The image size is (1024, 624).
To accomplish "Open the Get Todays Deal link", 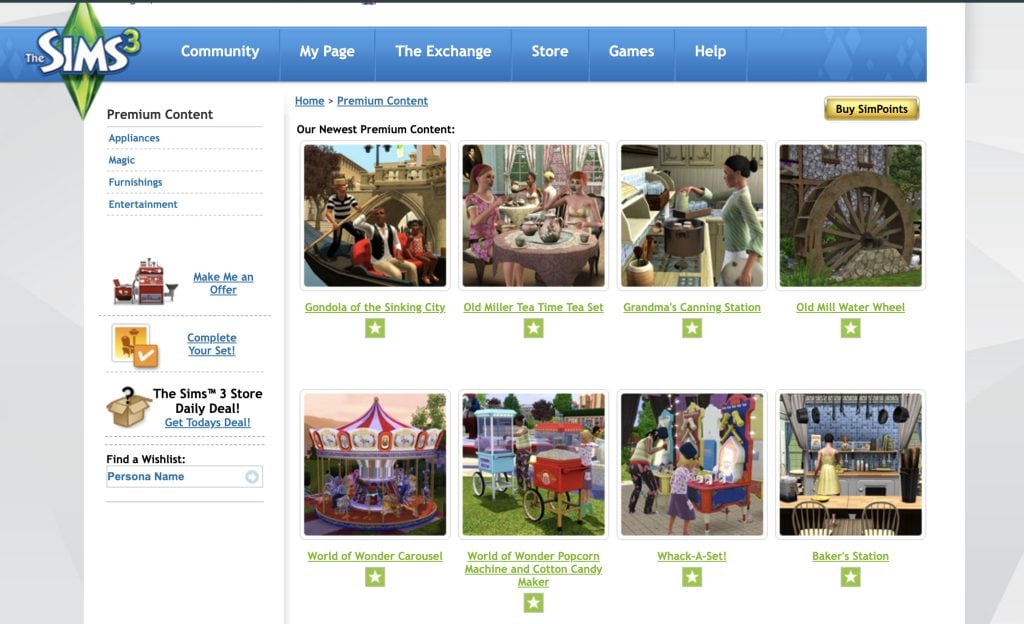I will tap(207, 422).
